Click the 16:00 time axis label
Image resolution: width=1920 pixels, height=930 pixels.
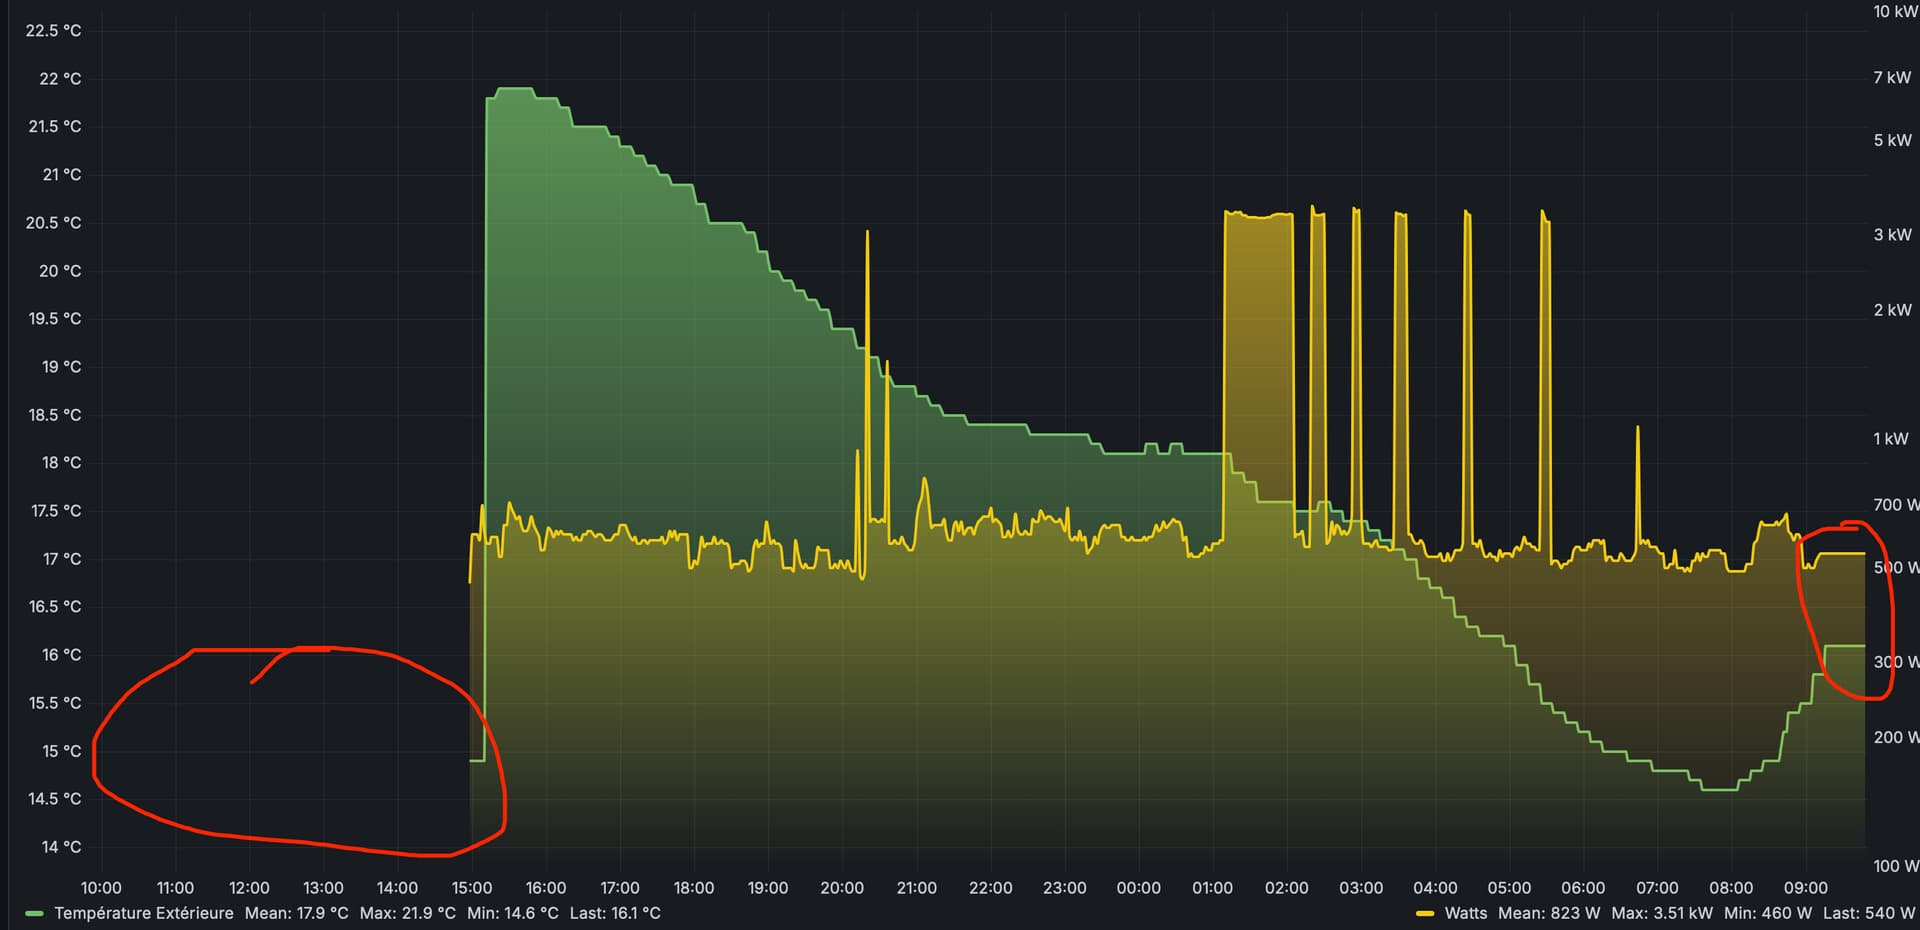pyautogui.click(x=546, y=888)
